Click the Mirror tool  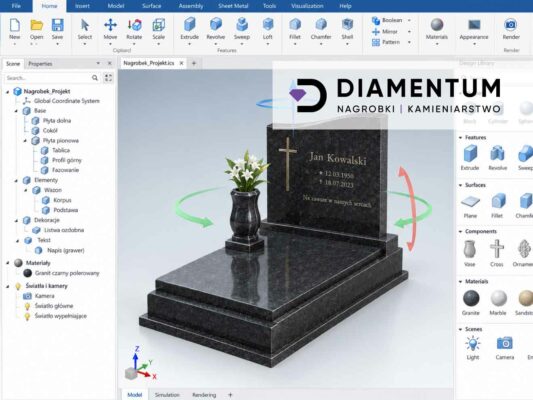point(385,32)
